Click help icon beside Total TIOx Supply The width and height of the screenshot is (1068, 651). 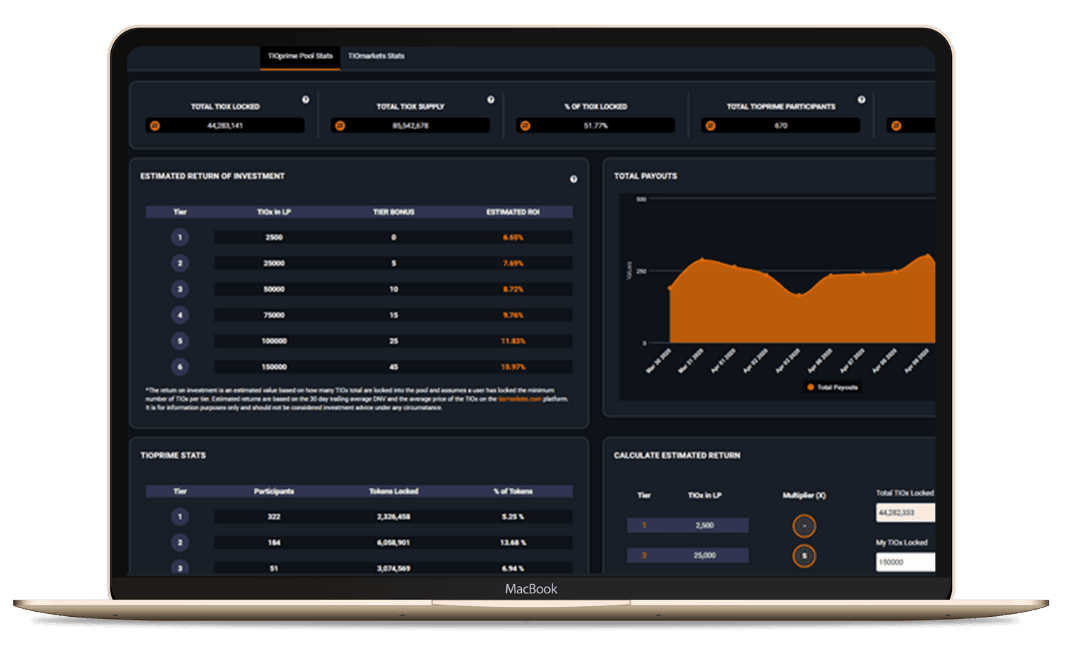(x=490, y=100)
